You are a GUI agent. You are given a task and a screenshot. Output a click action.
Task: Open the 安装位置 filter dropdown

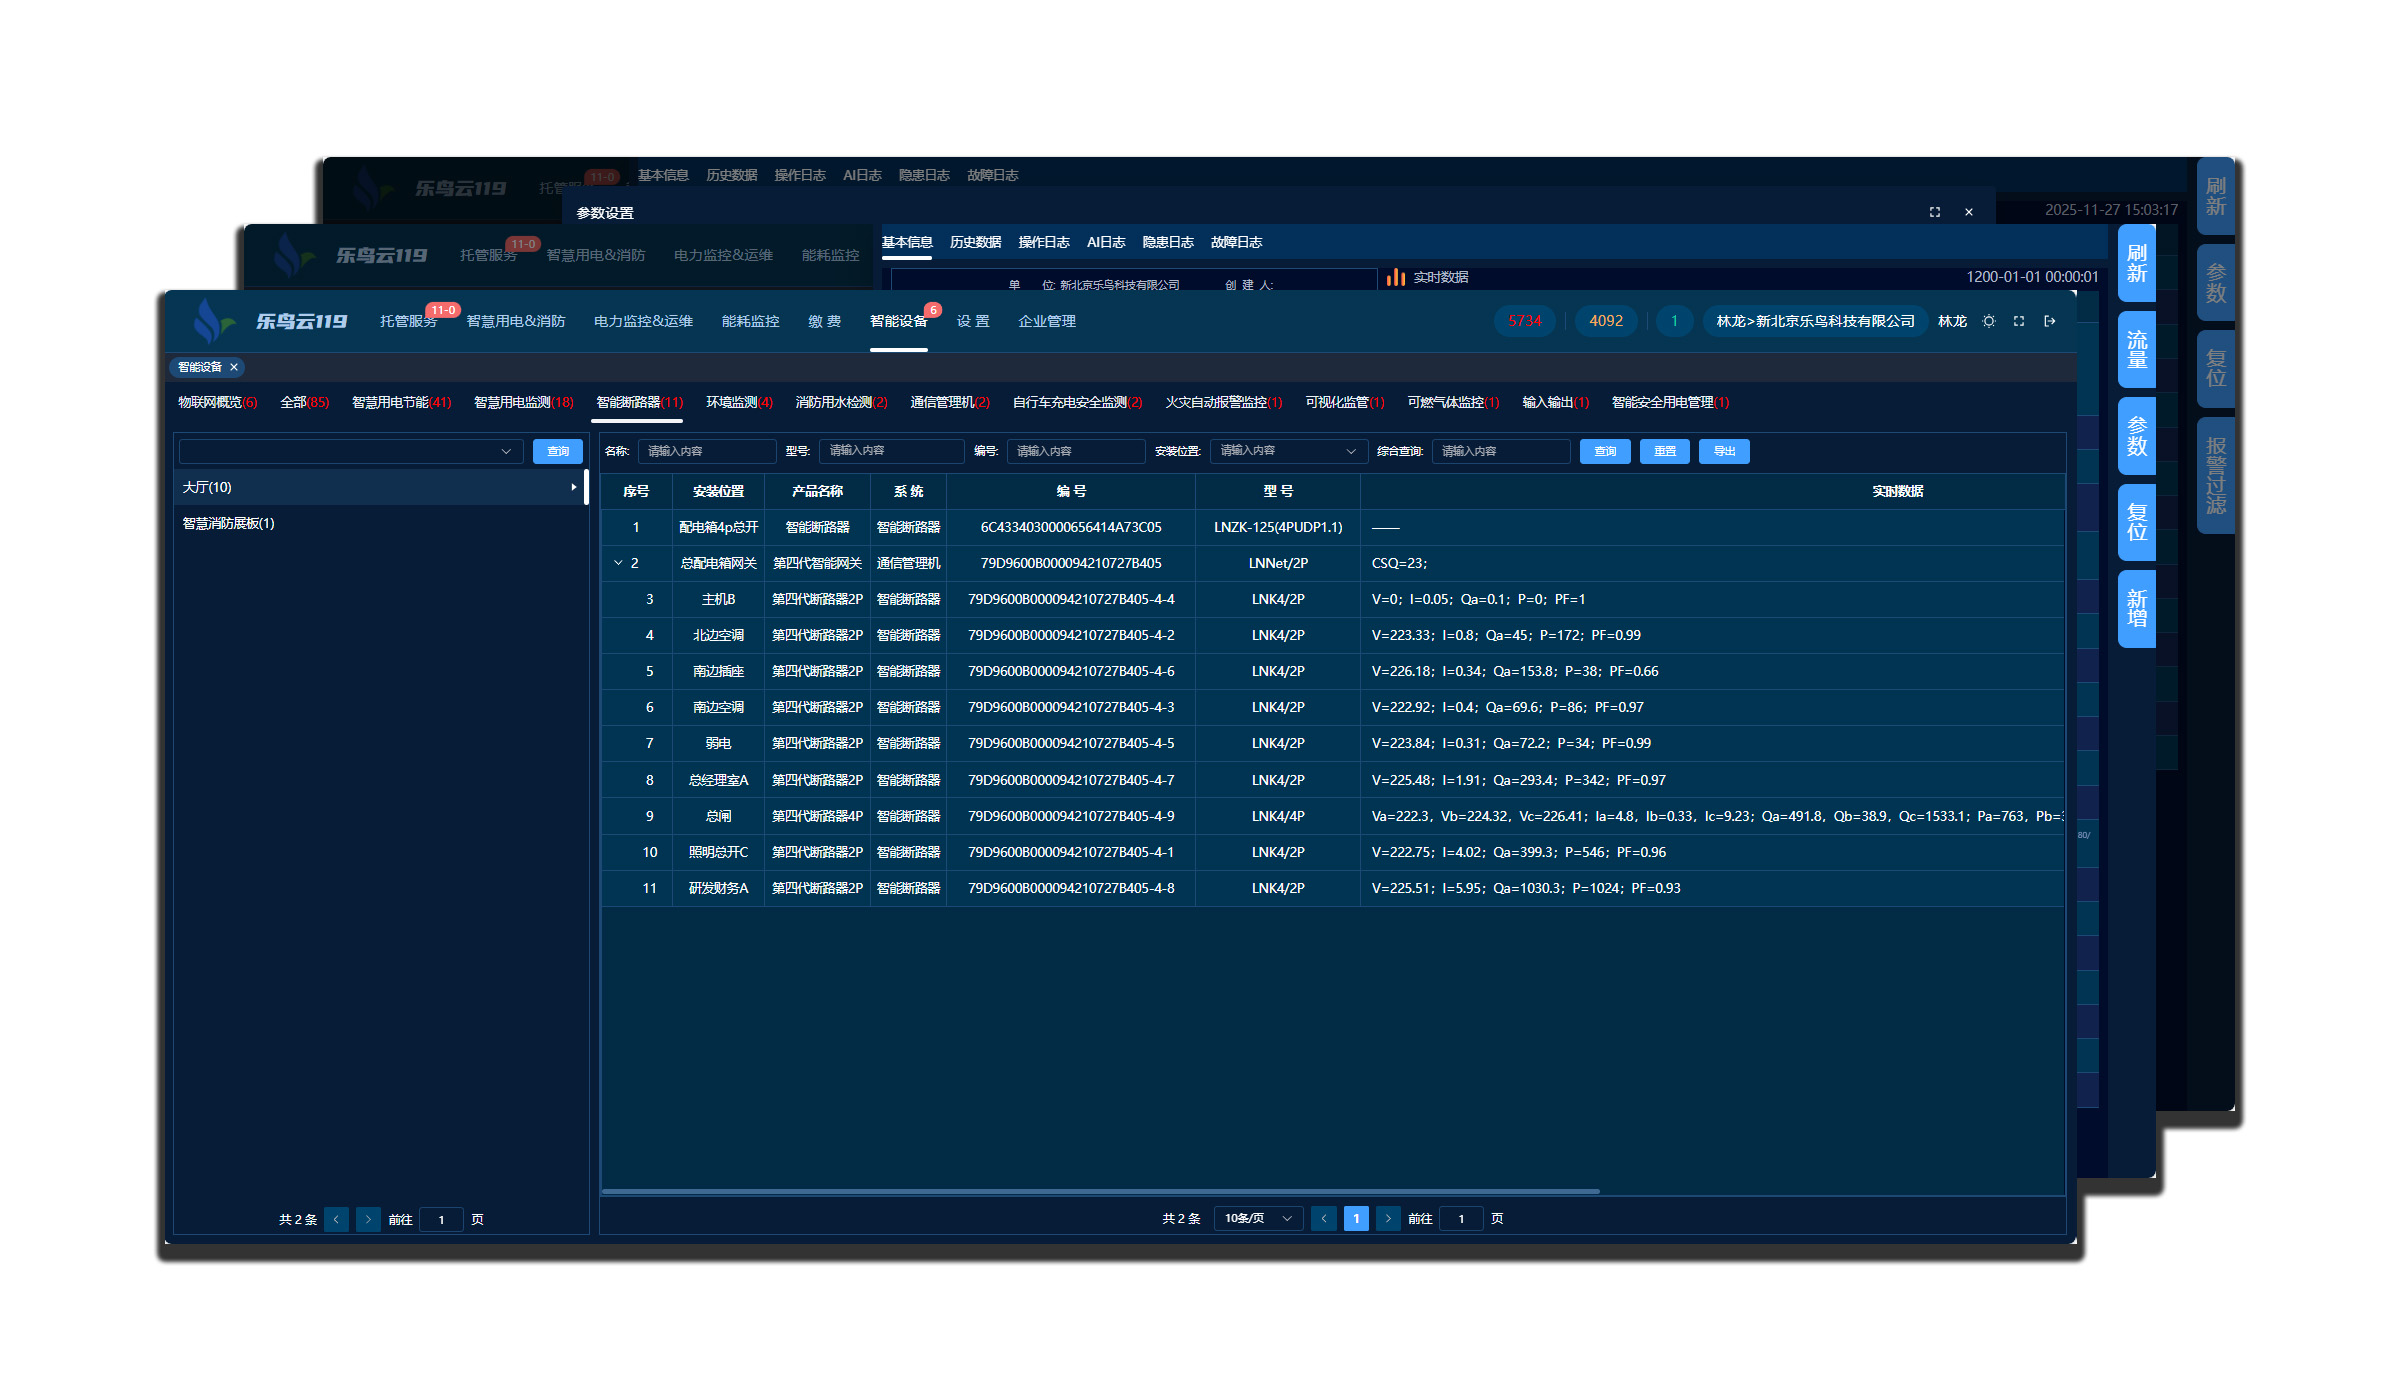tap(1287, 451)
